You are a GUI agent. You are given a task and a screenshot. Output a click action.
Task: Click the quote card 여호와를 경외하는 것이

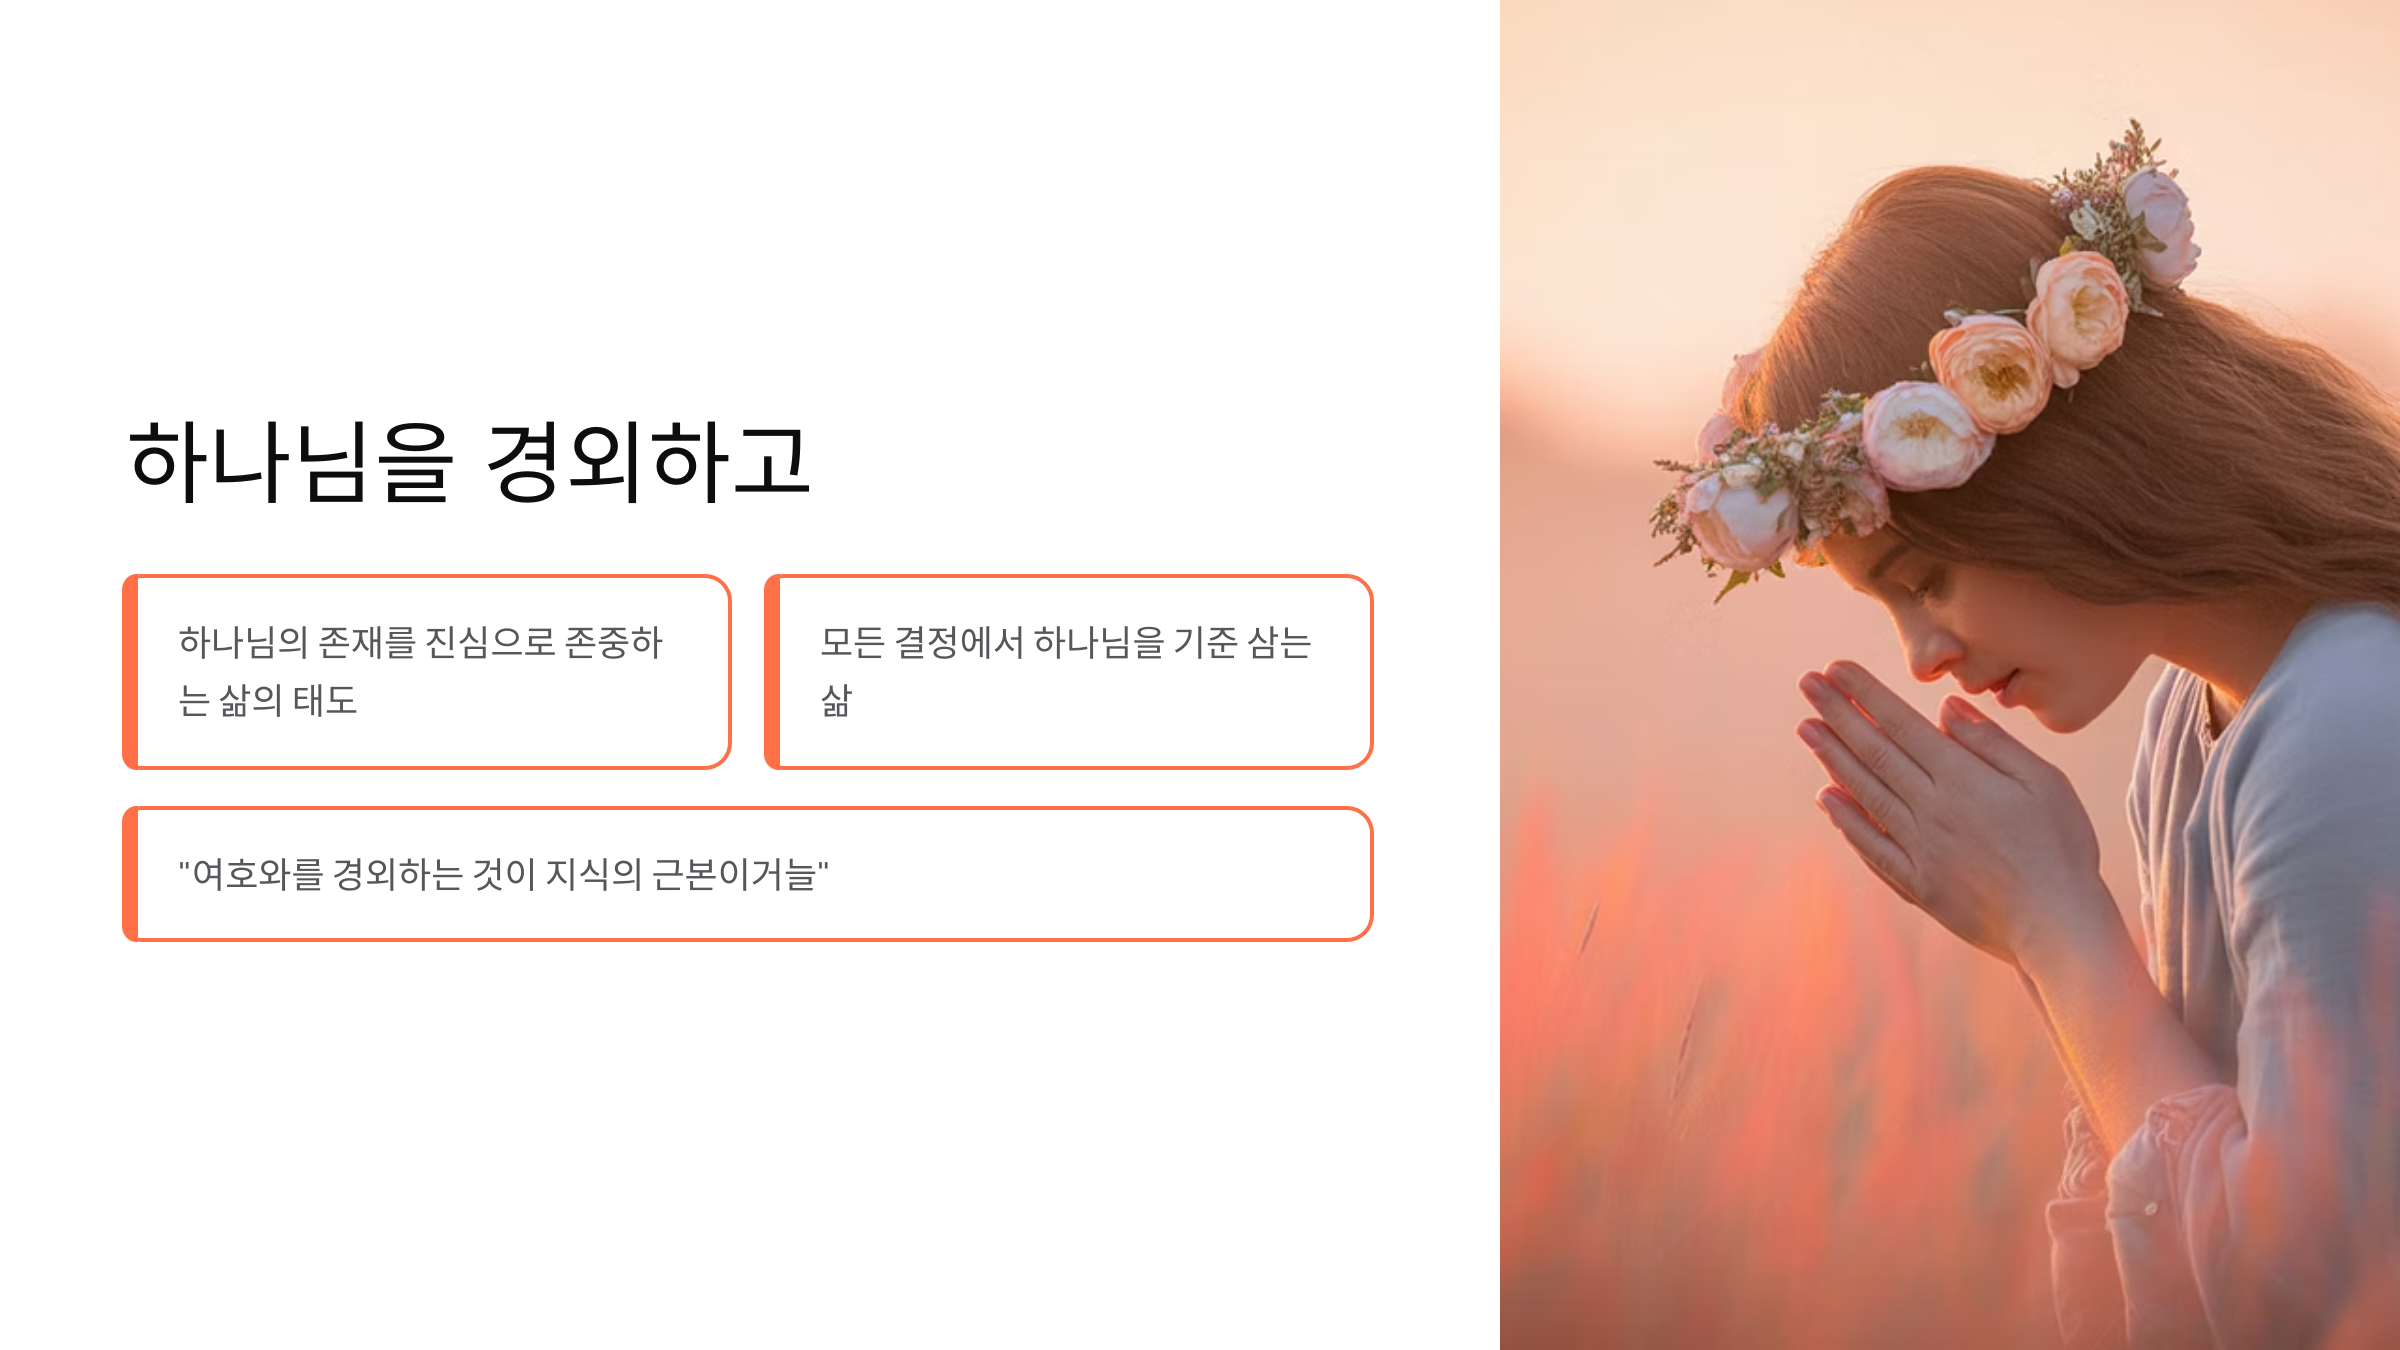click(x=748, y=874)
